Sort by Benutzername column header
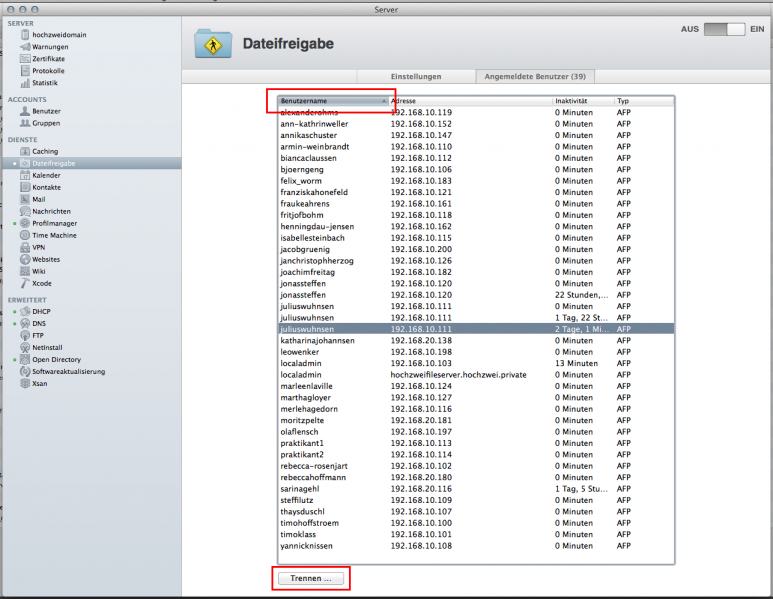Image resolution: width=773 pixels, height=599 pixels. 330,101
